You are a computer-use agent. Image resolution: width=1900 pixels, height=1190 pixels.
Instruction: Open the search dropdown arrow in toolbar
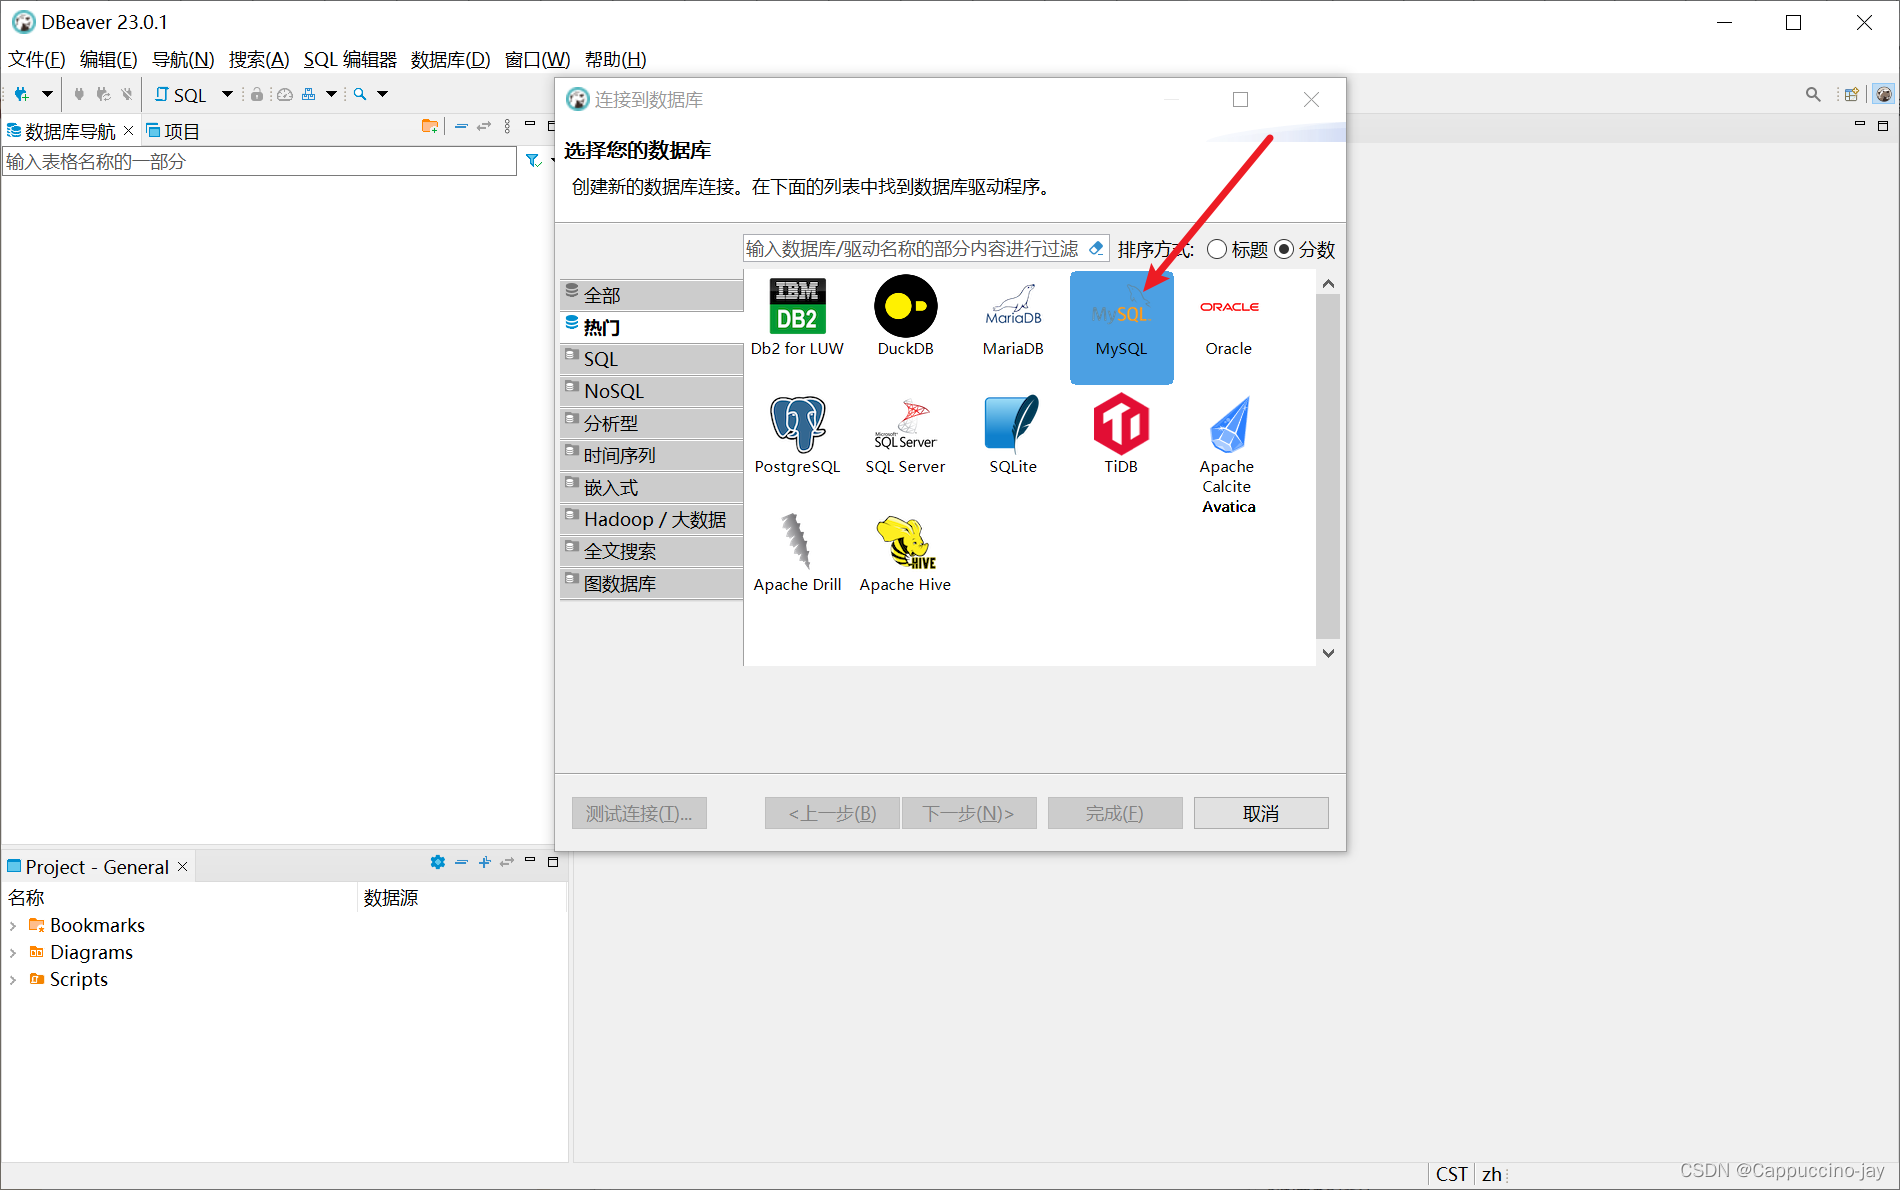click(x=382, y=94)
